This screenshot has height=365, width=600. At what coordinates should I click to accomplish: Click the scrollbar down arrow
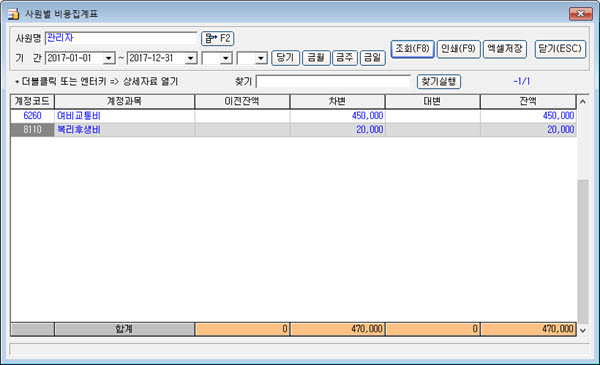point(583,330)
